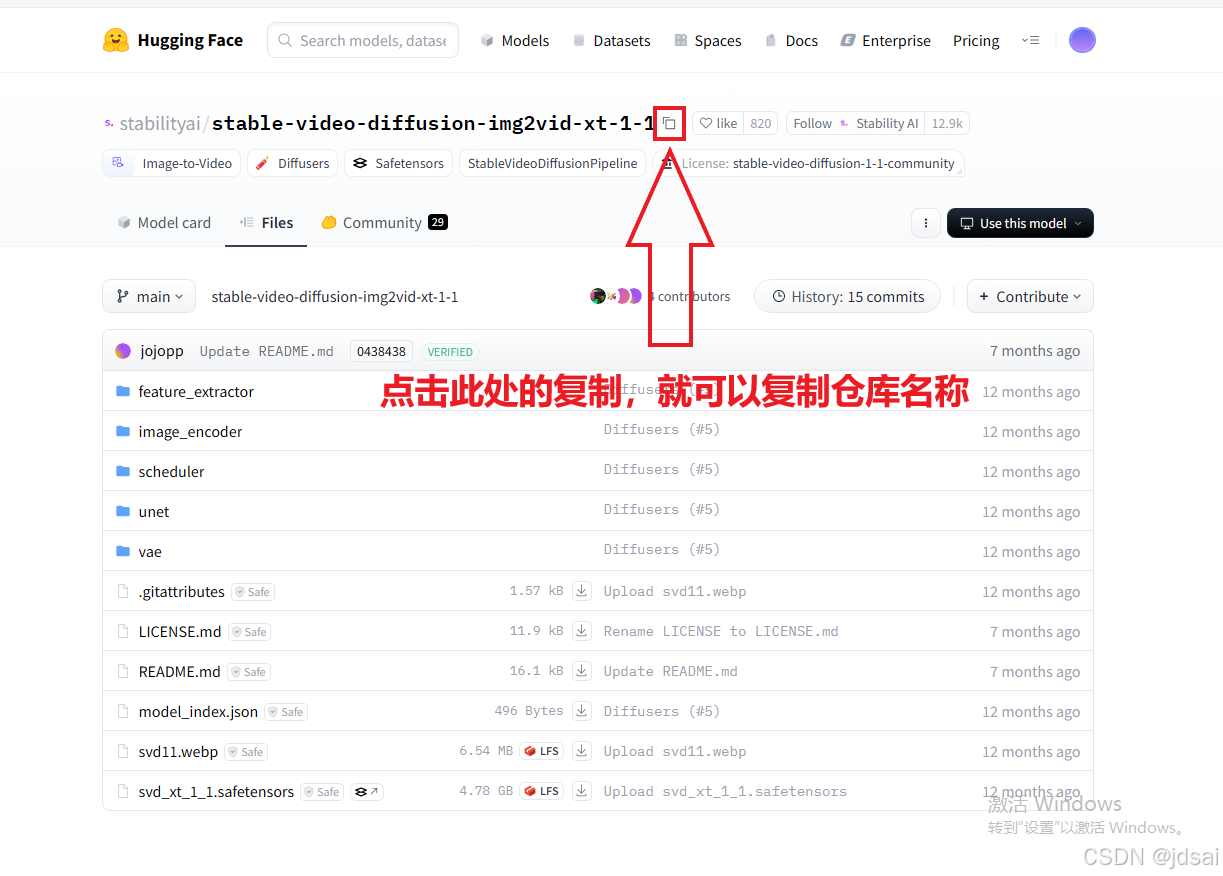
Task: Click the like count 820
Action: (761, 123)
